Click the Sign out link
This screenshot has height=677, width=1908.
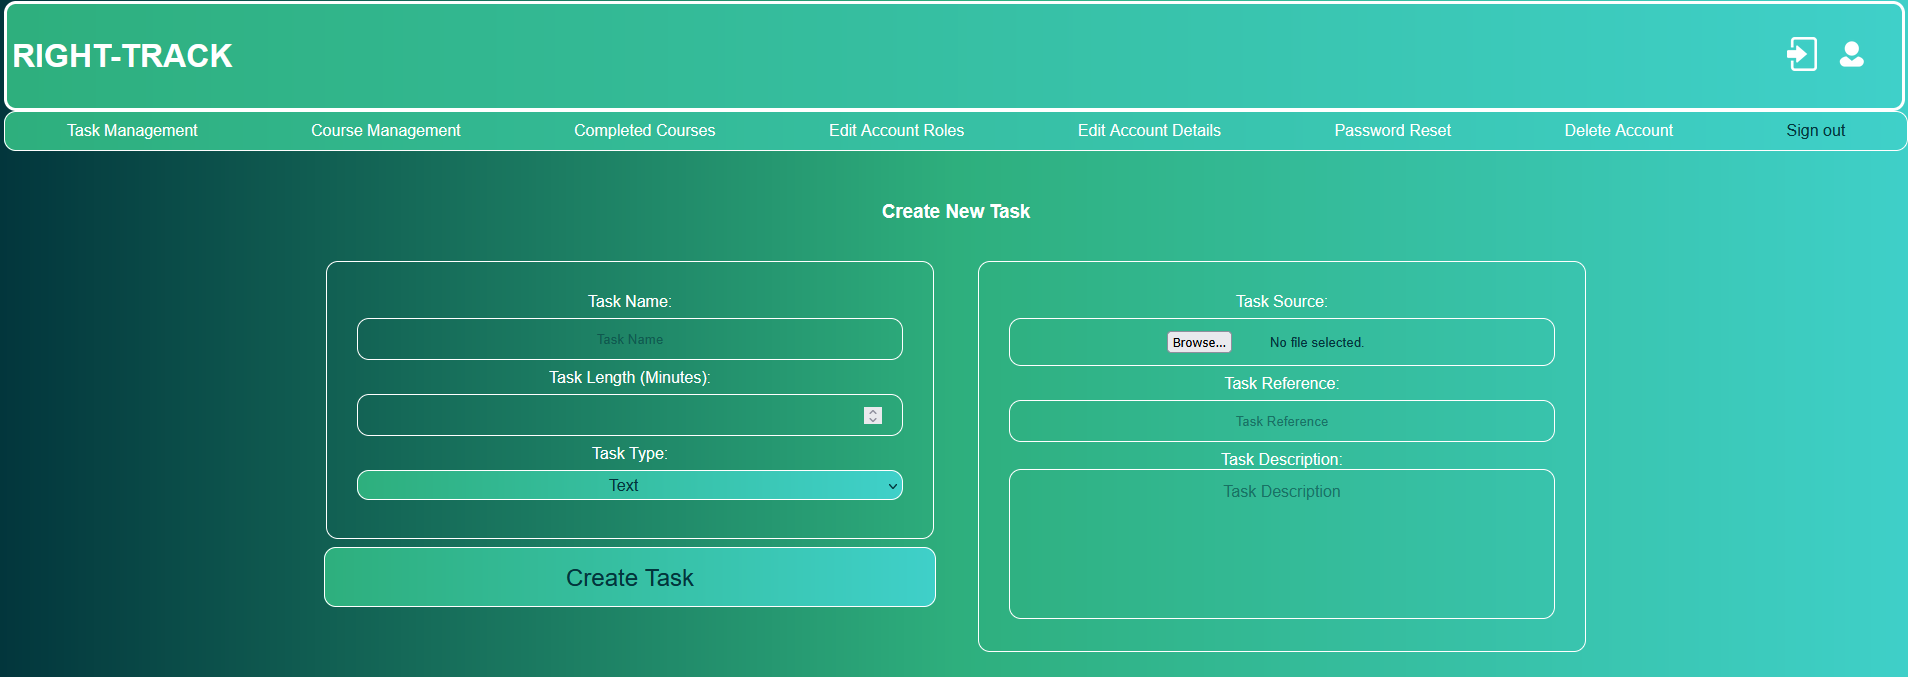(1815, 130)
